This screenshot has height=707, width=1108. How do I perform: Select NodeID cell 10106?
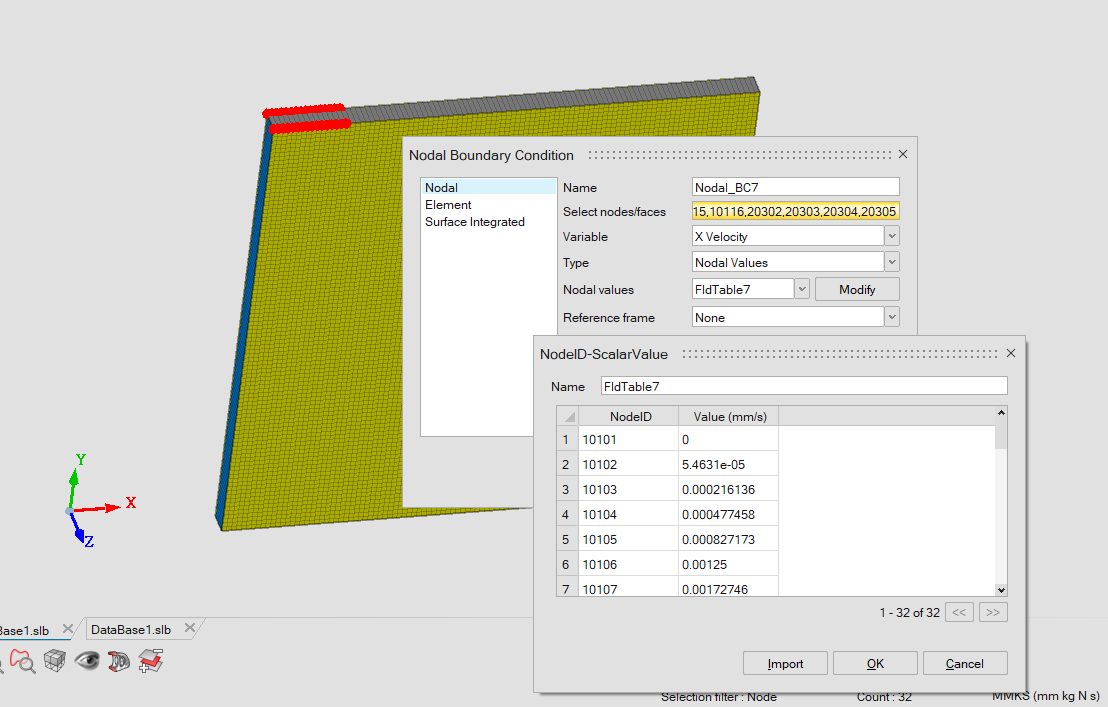click(x=628, y=564)
